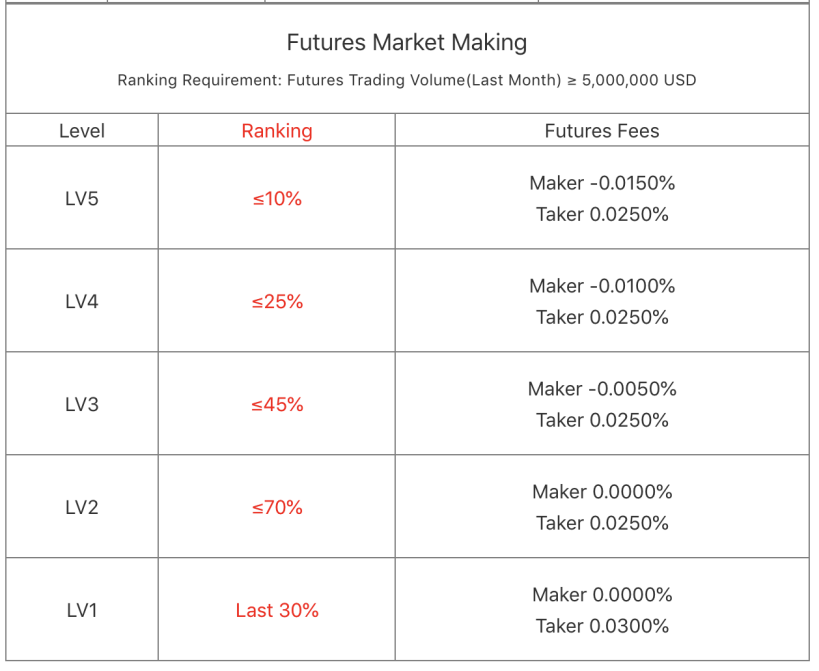The image size is (819, 671).
Task: Click the Maker -0.0050% fee text
Action: 602,389
